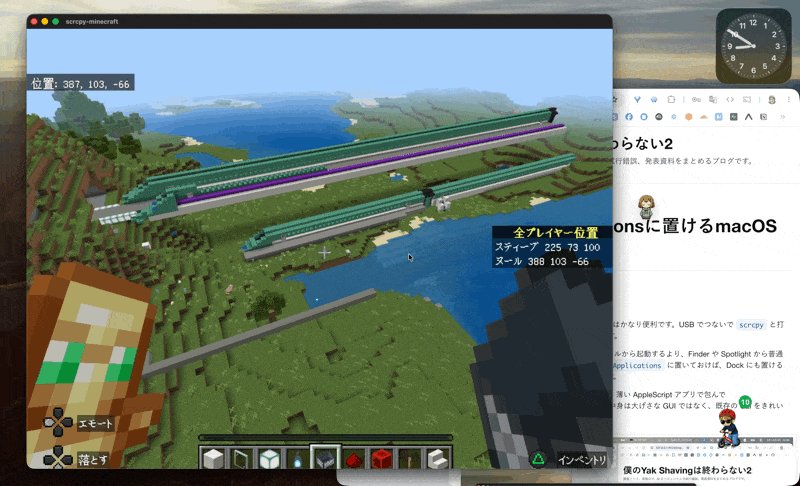Select the soul lantern hotbar slot
This screenshot has width=800, height=486.
[x=297, y=458]
